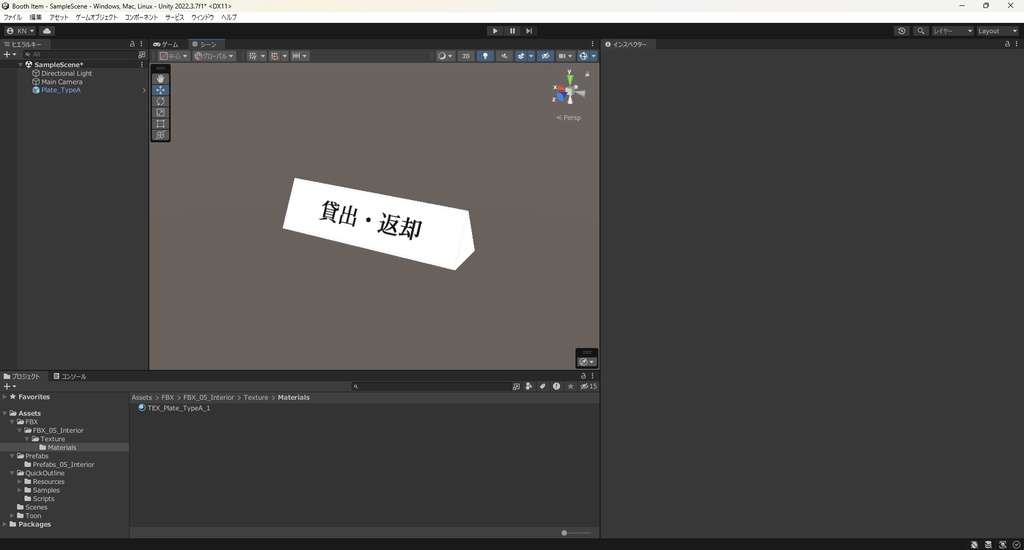Open the draw mode shading dropdown
This screenshot has height=550, width=1024.
[445, 56]
